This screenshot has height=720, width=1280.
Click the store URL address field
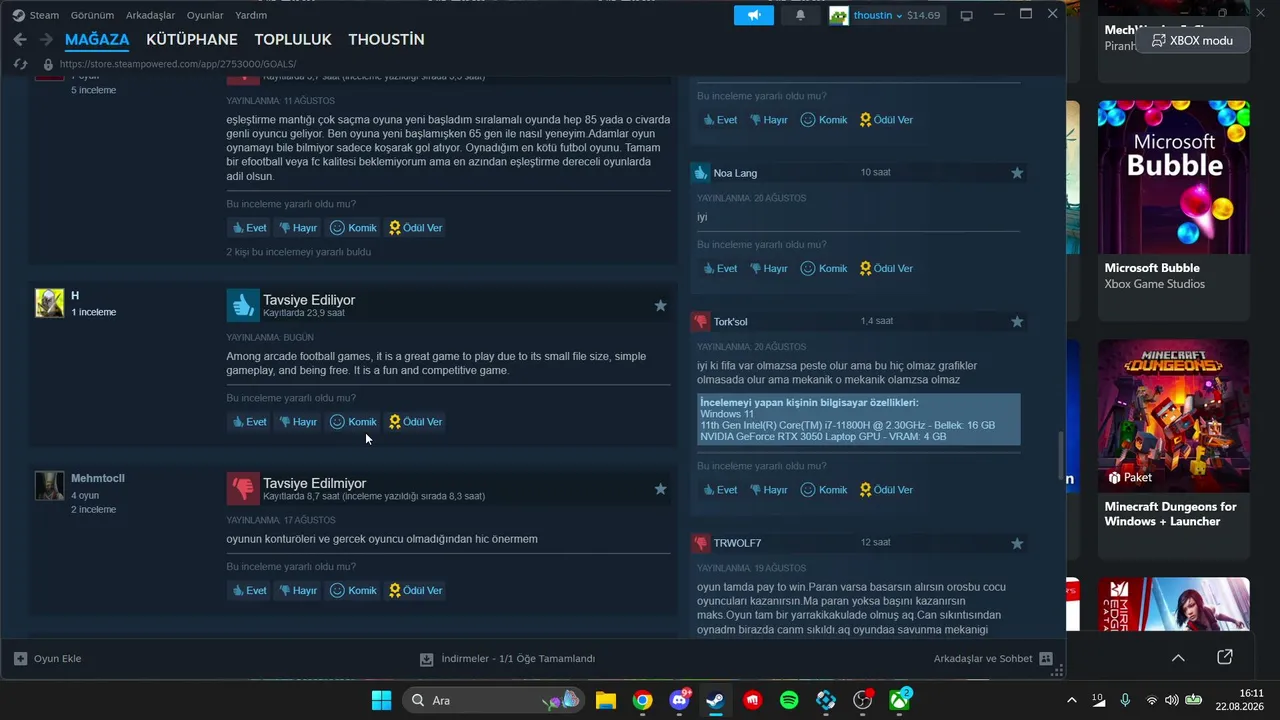coord(178,64)
